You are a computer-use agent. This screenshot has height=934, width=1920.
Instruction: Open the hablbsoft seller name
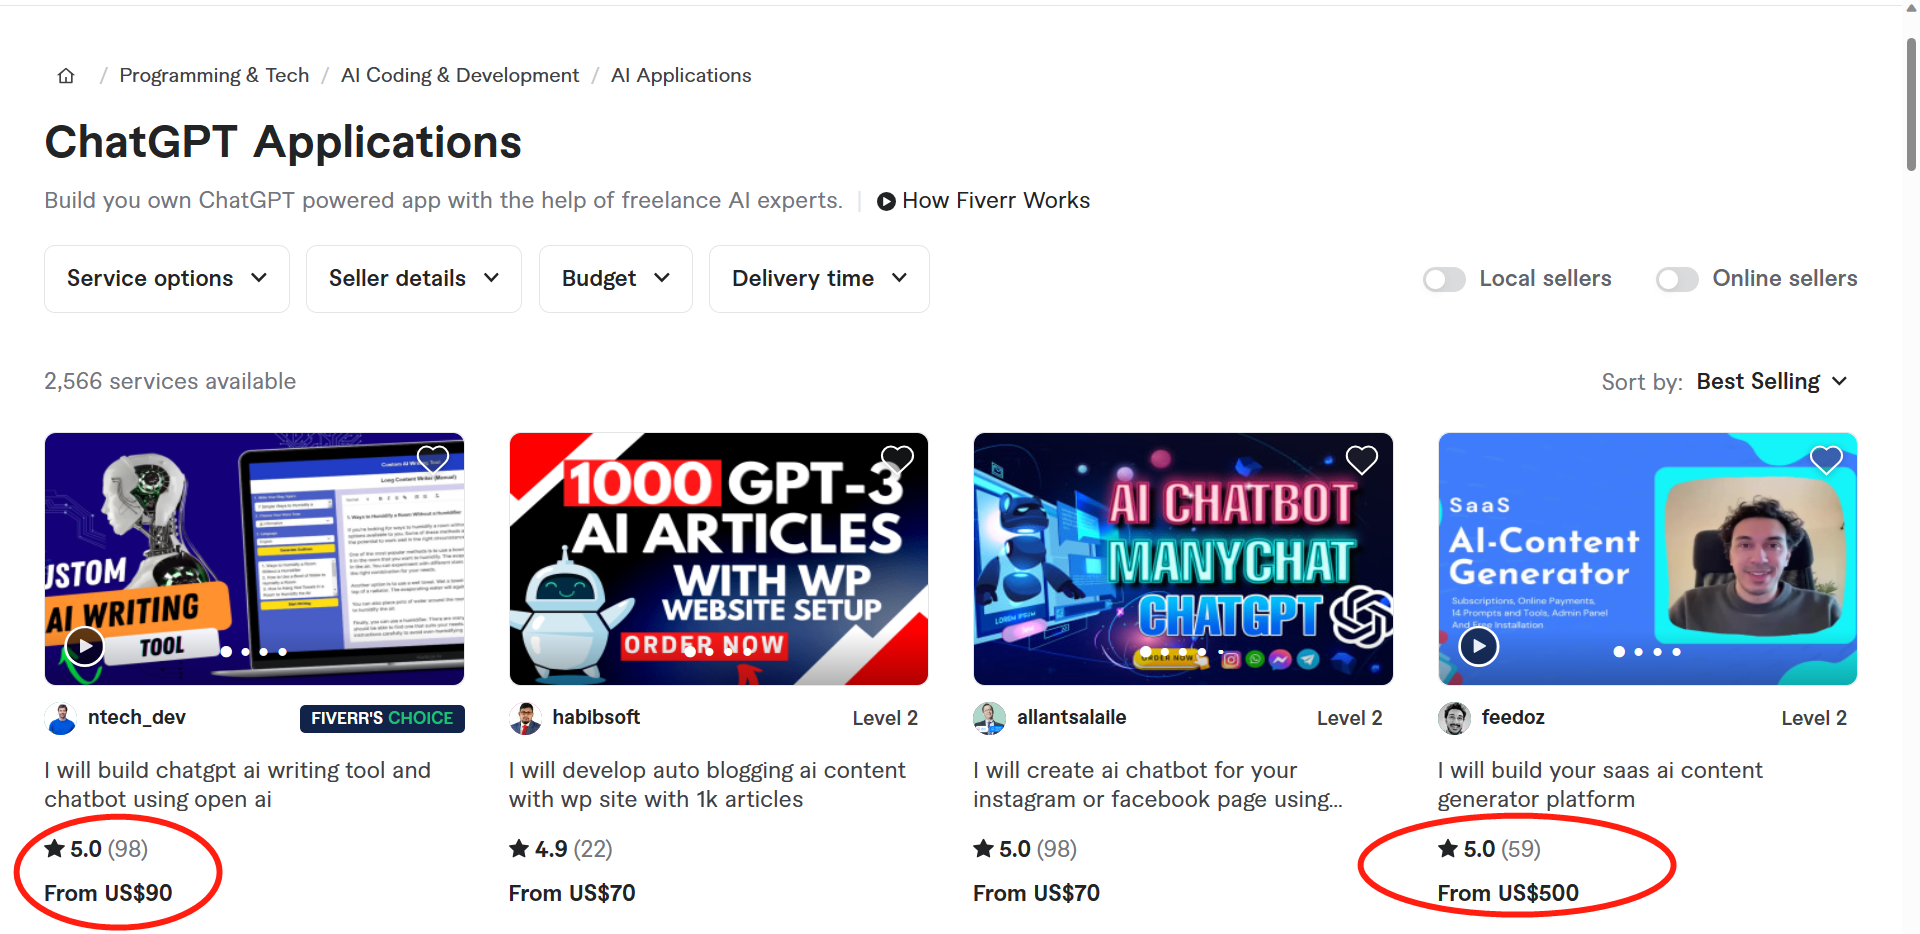[596, 718]
